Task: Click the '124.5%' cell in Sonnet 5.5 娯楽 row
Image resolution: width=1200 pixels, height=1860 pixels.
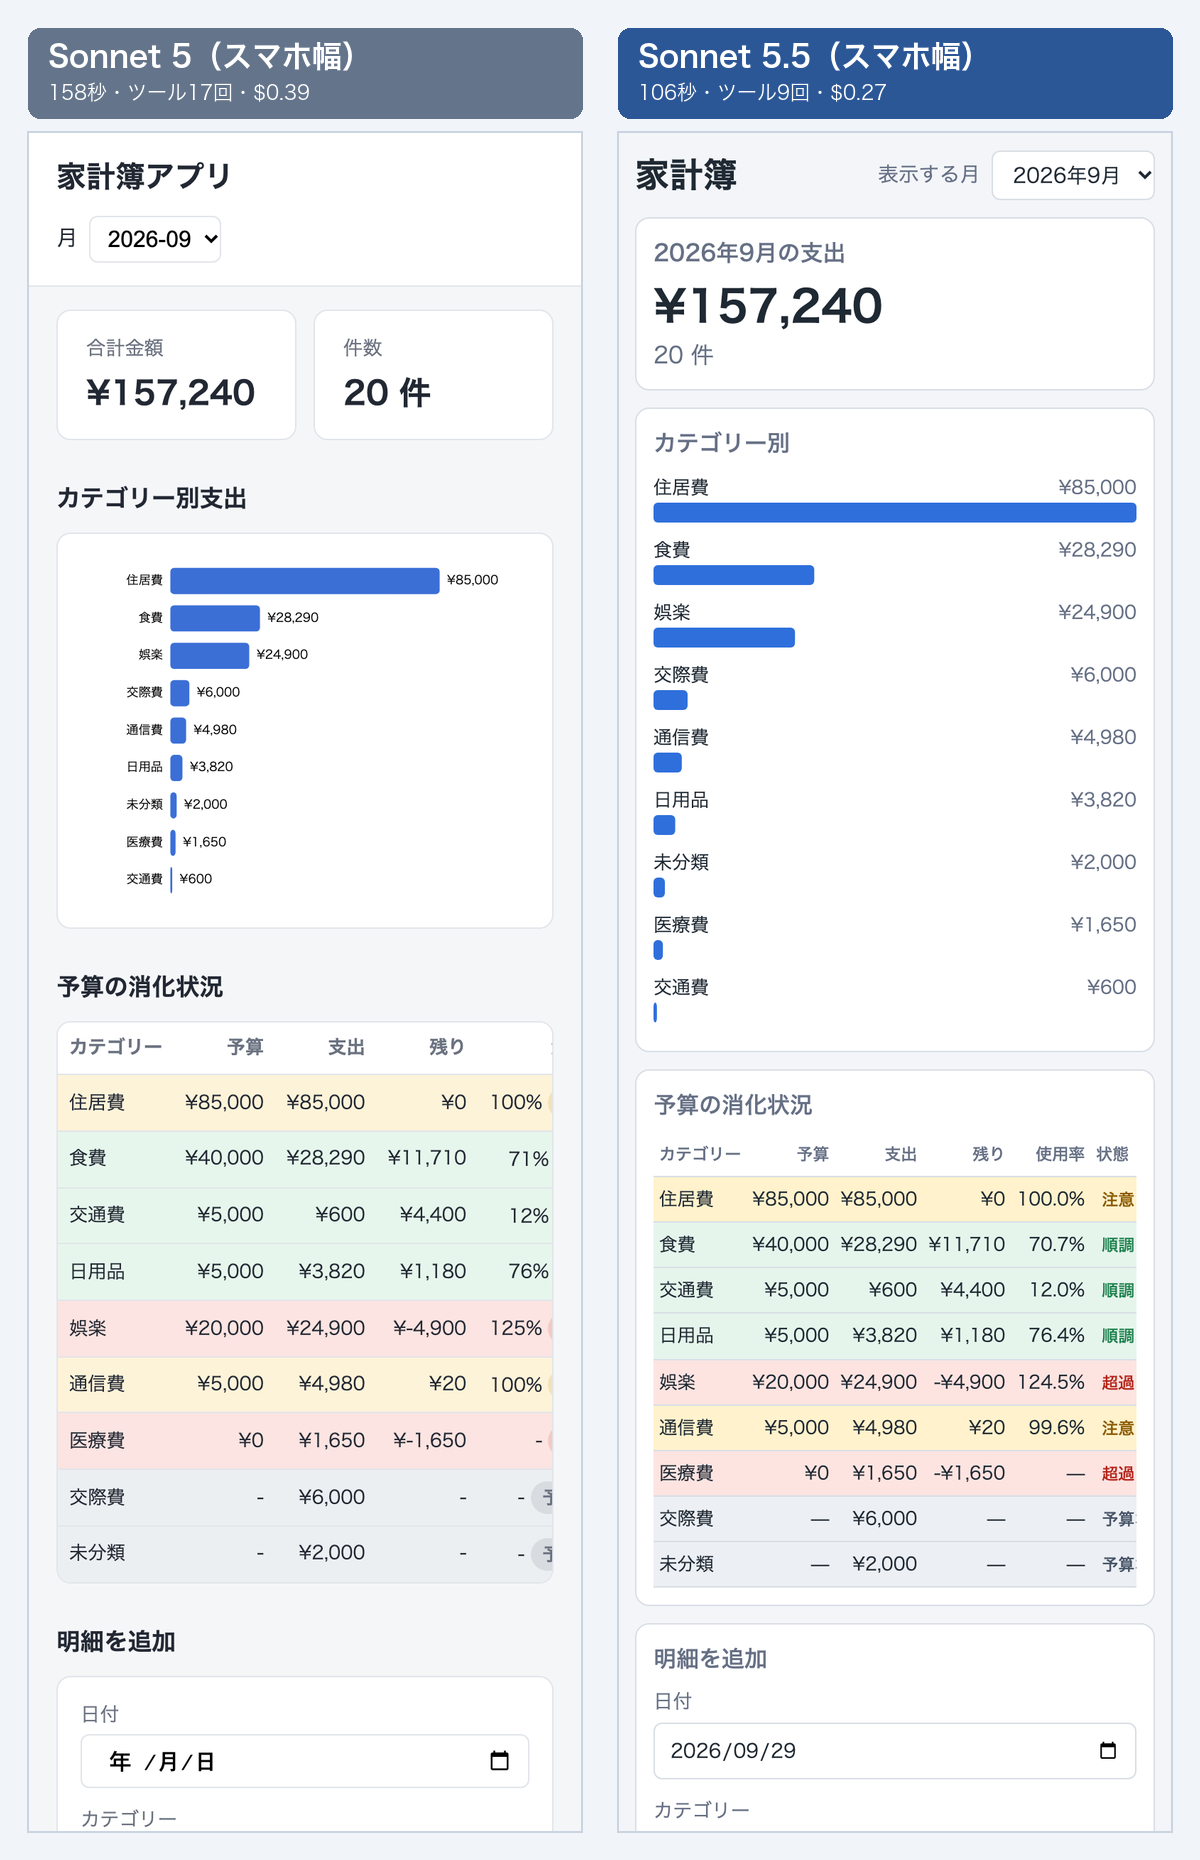Action: 1051,1382
